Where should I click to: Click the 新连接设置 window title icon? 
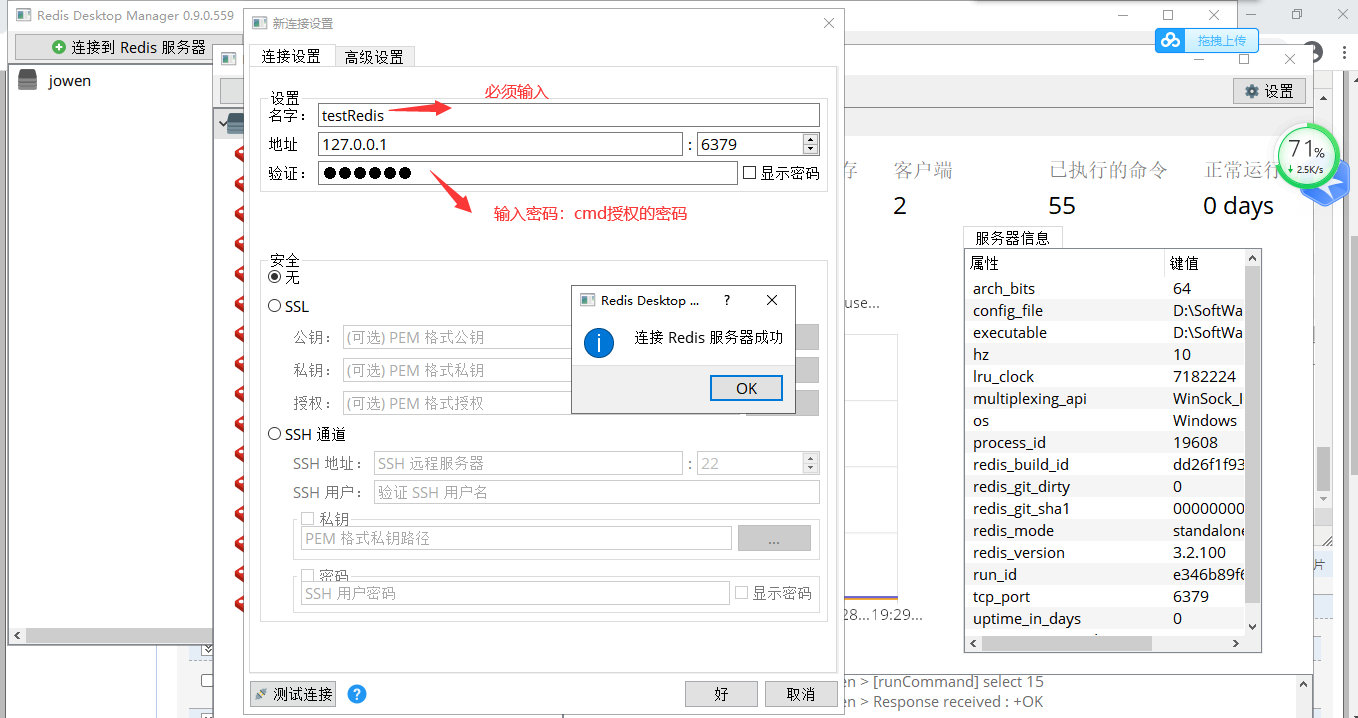pyautogui.click(x=259, y=23)
